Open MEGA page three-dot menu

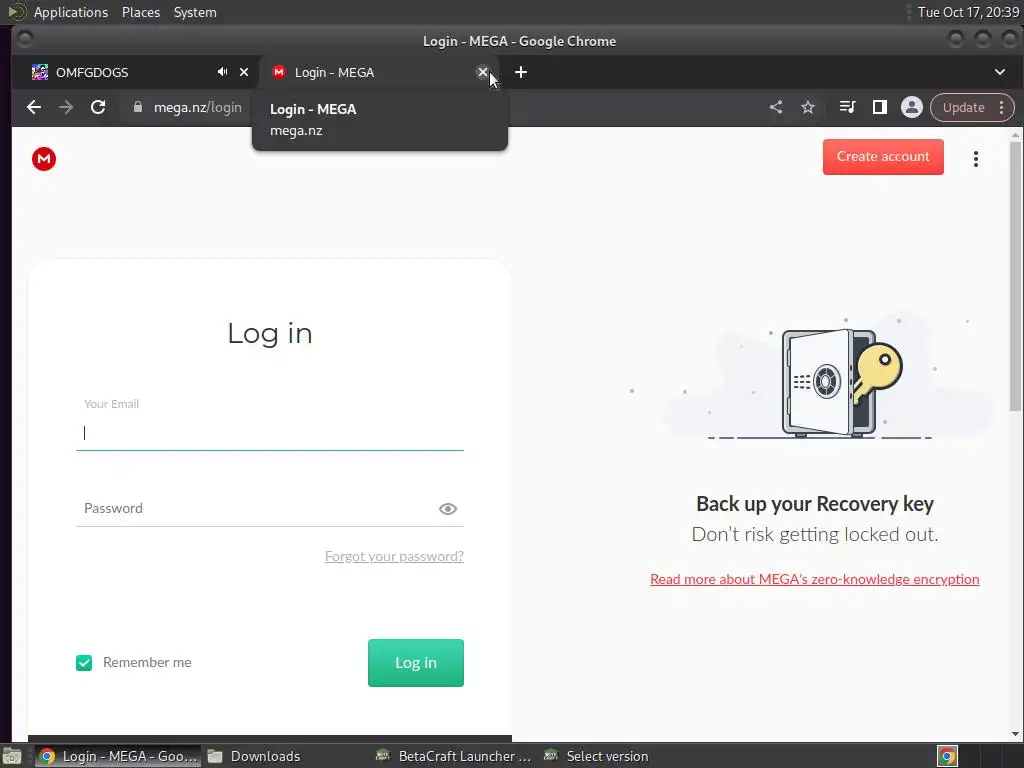tap(976, 159)
